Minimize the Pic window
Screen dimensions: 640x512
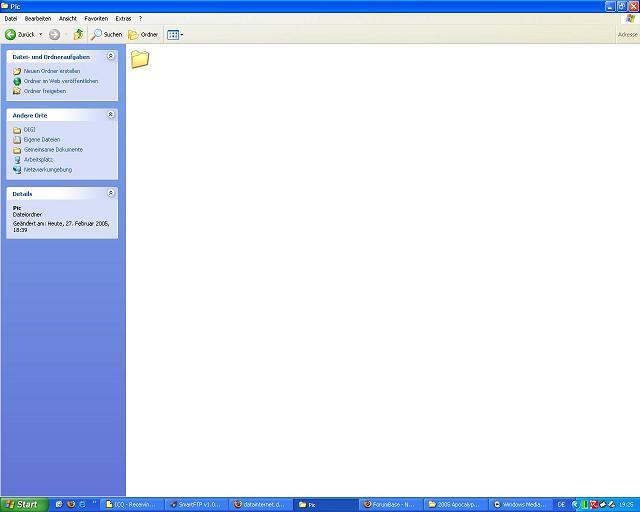[610, 6]
